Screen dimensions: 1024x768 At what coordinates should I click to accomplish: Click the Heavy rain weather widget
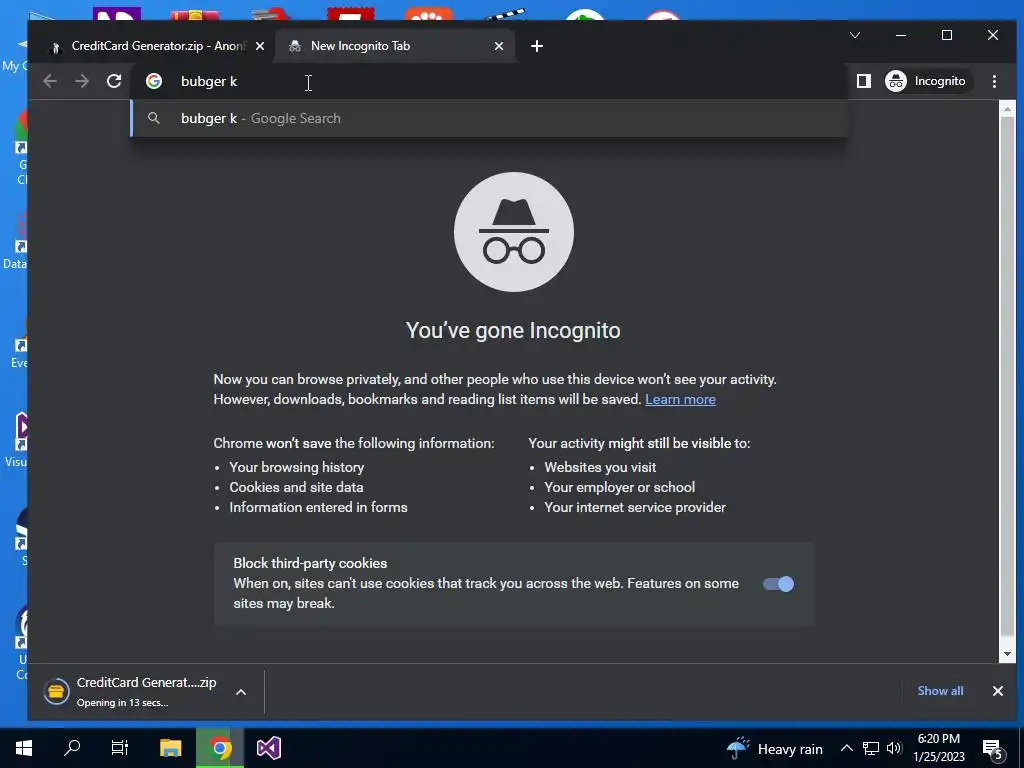click(775, 748)
